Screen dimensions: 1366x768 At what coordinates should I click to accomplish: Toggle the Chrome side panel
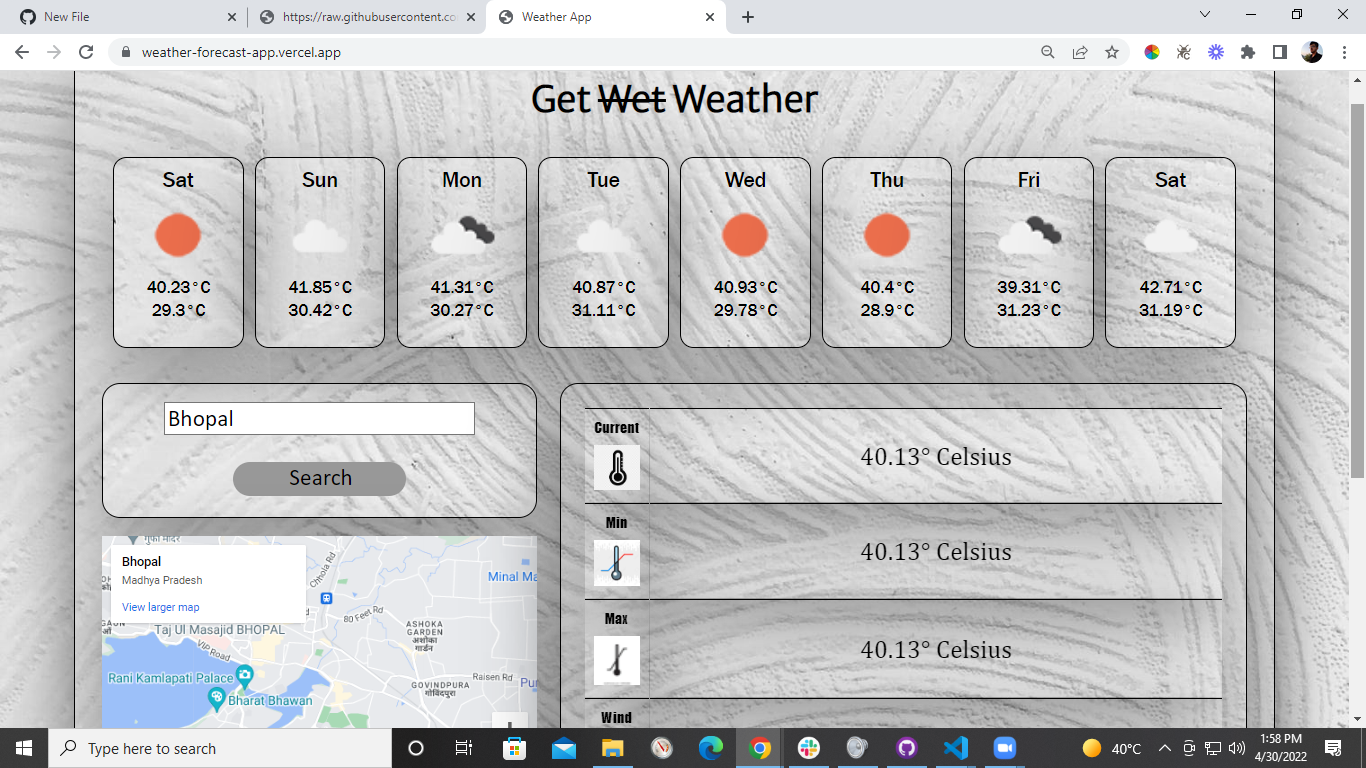[x=1279, y=52]
